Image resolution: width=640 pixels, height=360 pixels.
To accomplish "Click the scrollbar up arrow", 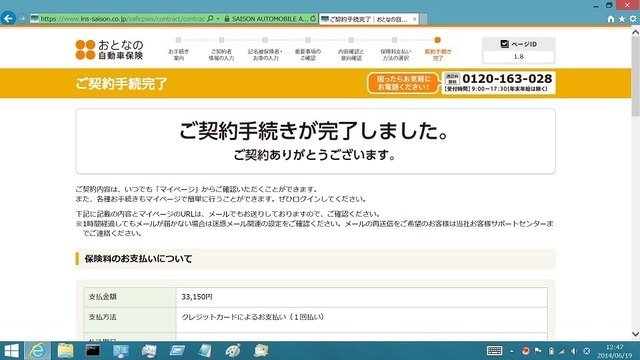I will pyautogui.click(x=635, y=32).
